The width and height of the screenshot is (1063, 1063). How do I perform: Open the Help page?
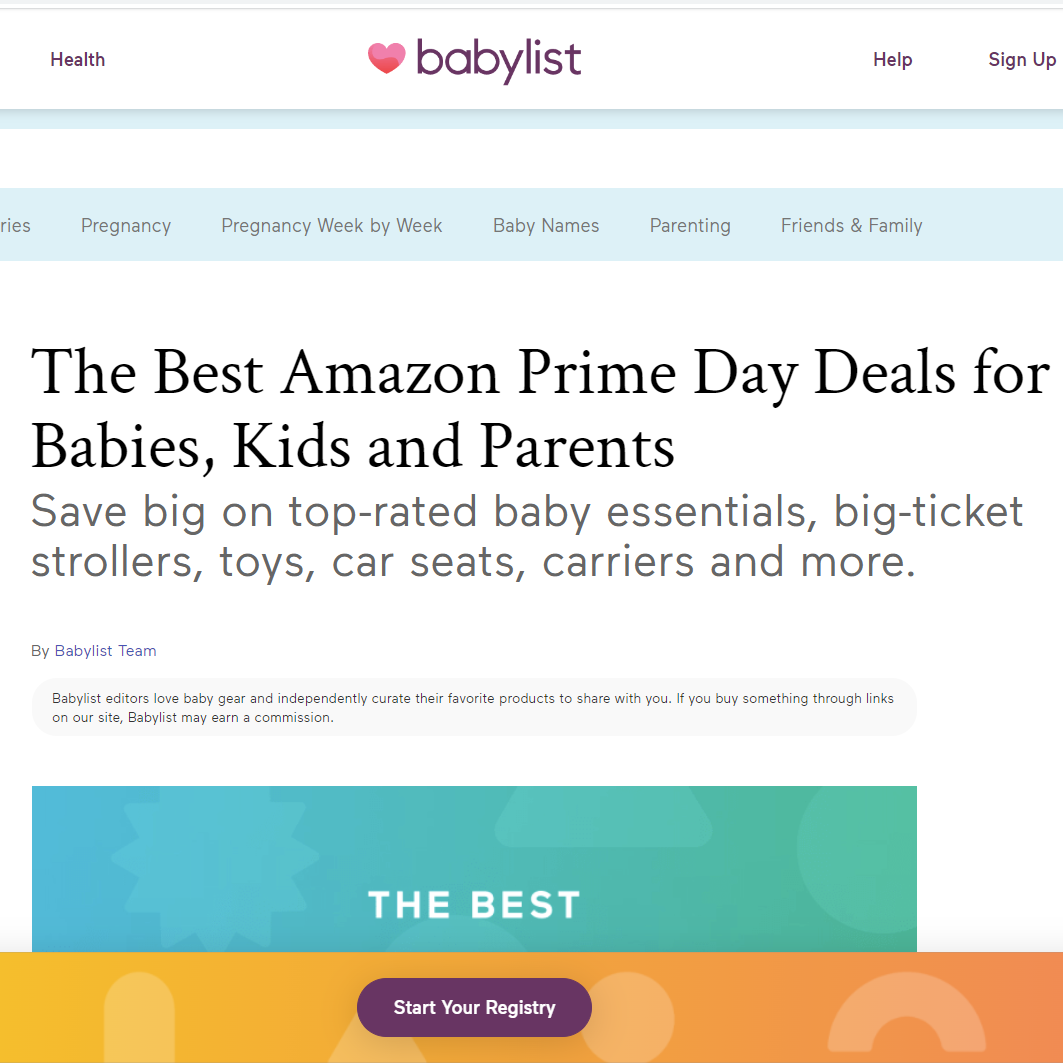892,60
